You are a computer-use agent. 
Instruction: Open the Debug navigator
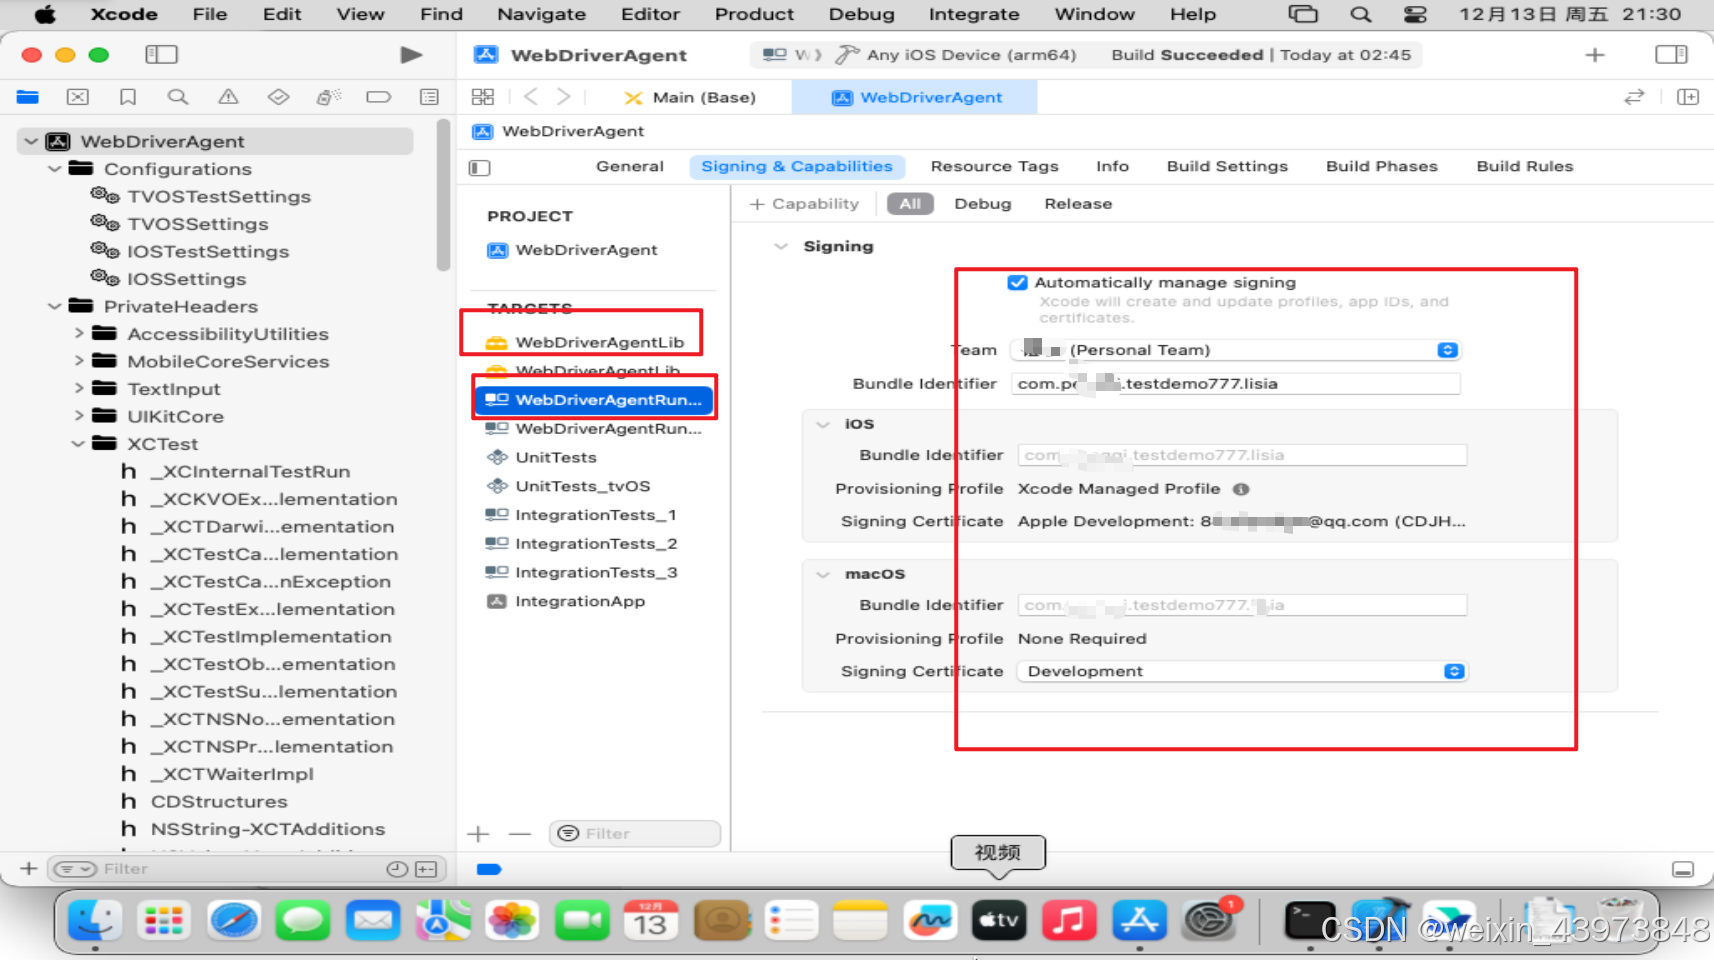tap(328, 97)
